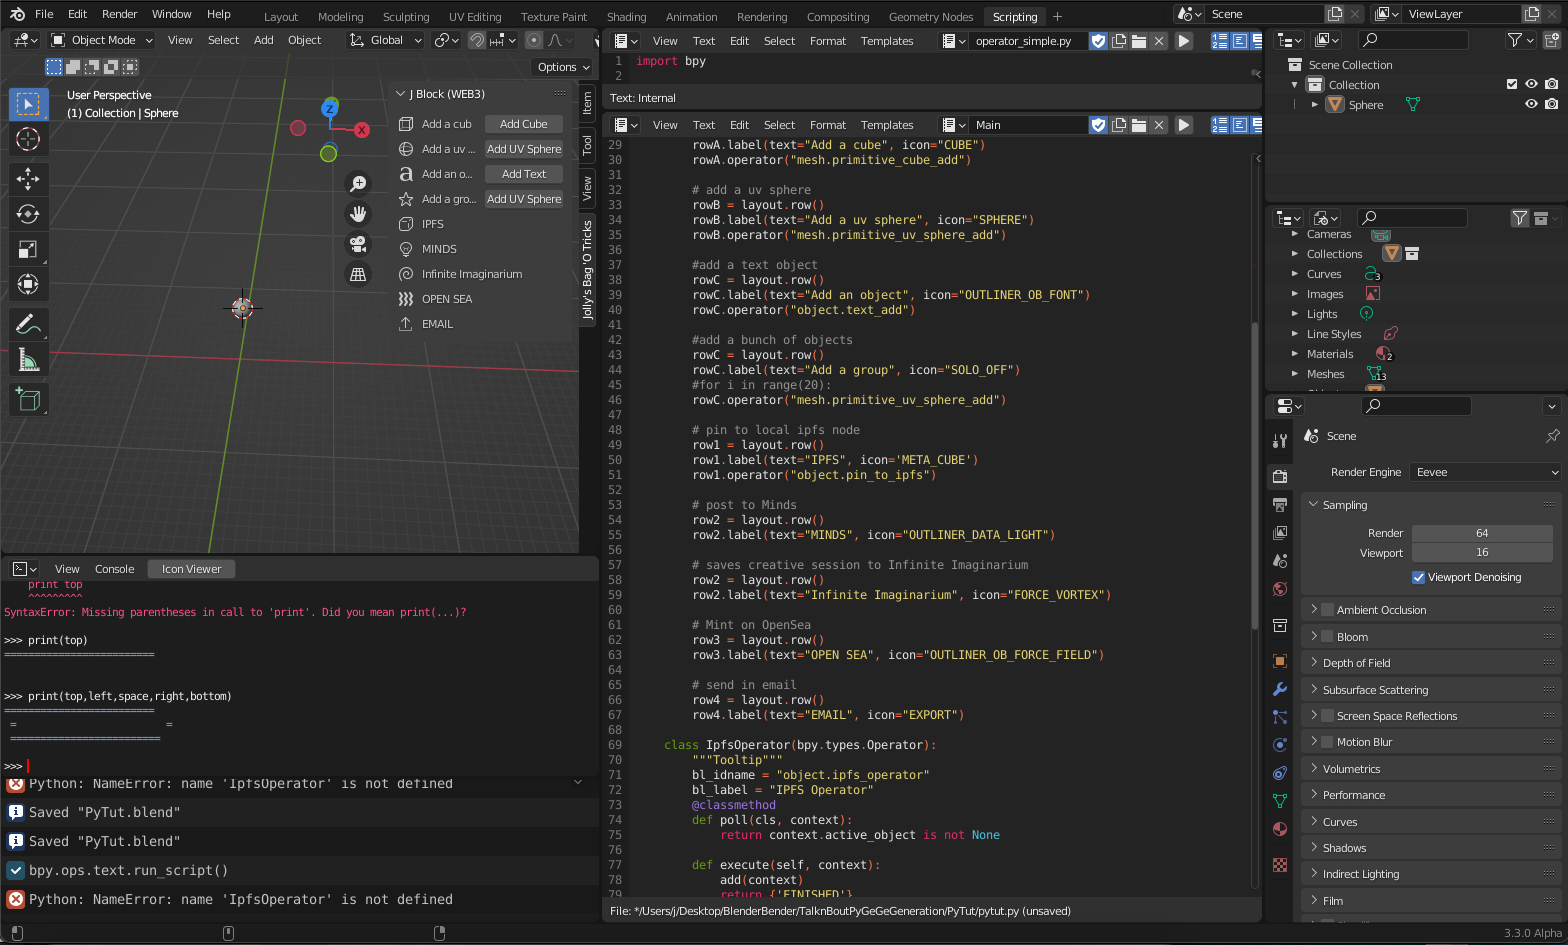This screenshot has height=945, width=1568.
Task: Open Jolly's Bag 'O Tricks sidebar tab
Action: (x=587, y=270)
